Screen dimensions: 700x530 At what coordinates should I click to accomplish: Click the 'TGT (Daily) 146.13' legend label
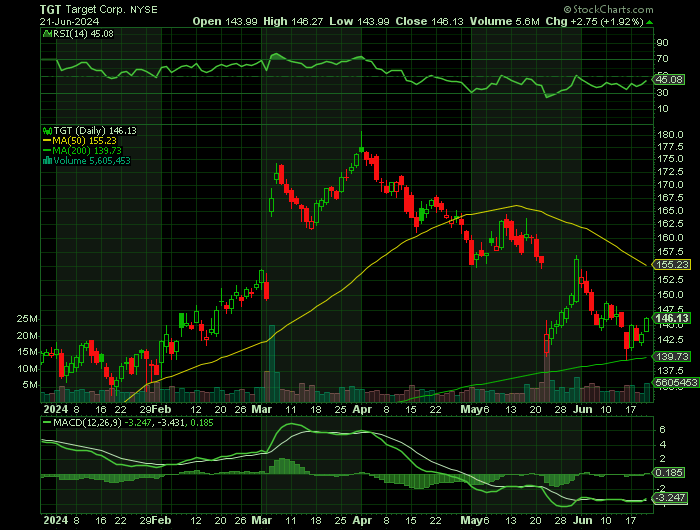95,131
